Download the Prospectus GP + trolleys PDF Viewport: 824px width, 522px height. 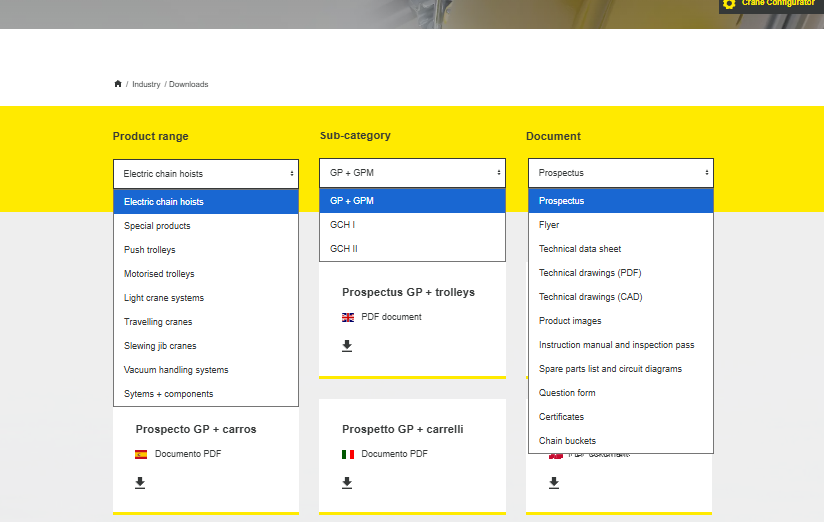pos(347,346)
